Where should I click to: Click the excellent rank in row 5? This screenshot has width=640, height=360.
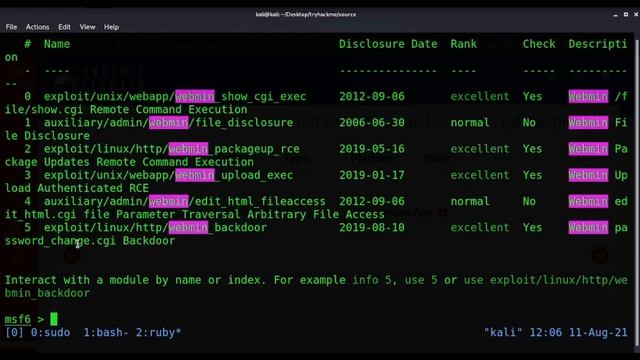pyautogui.click(x=480, y=227)
